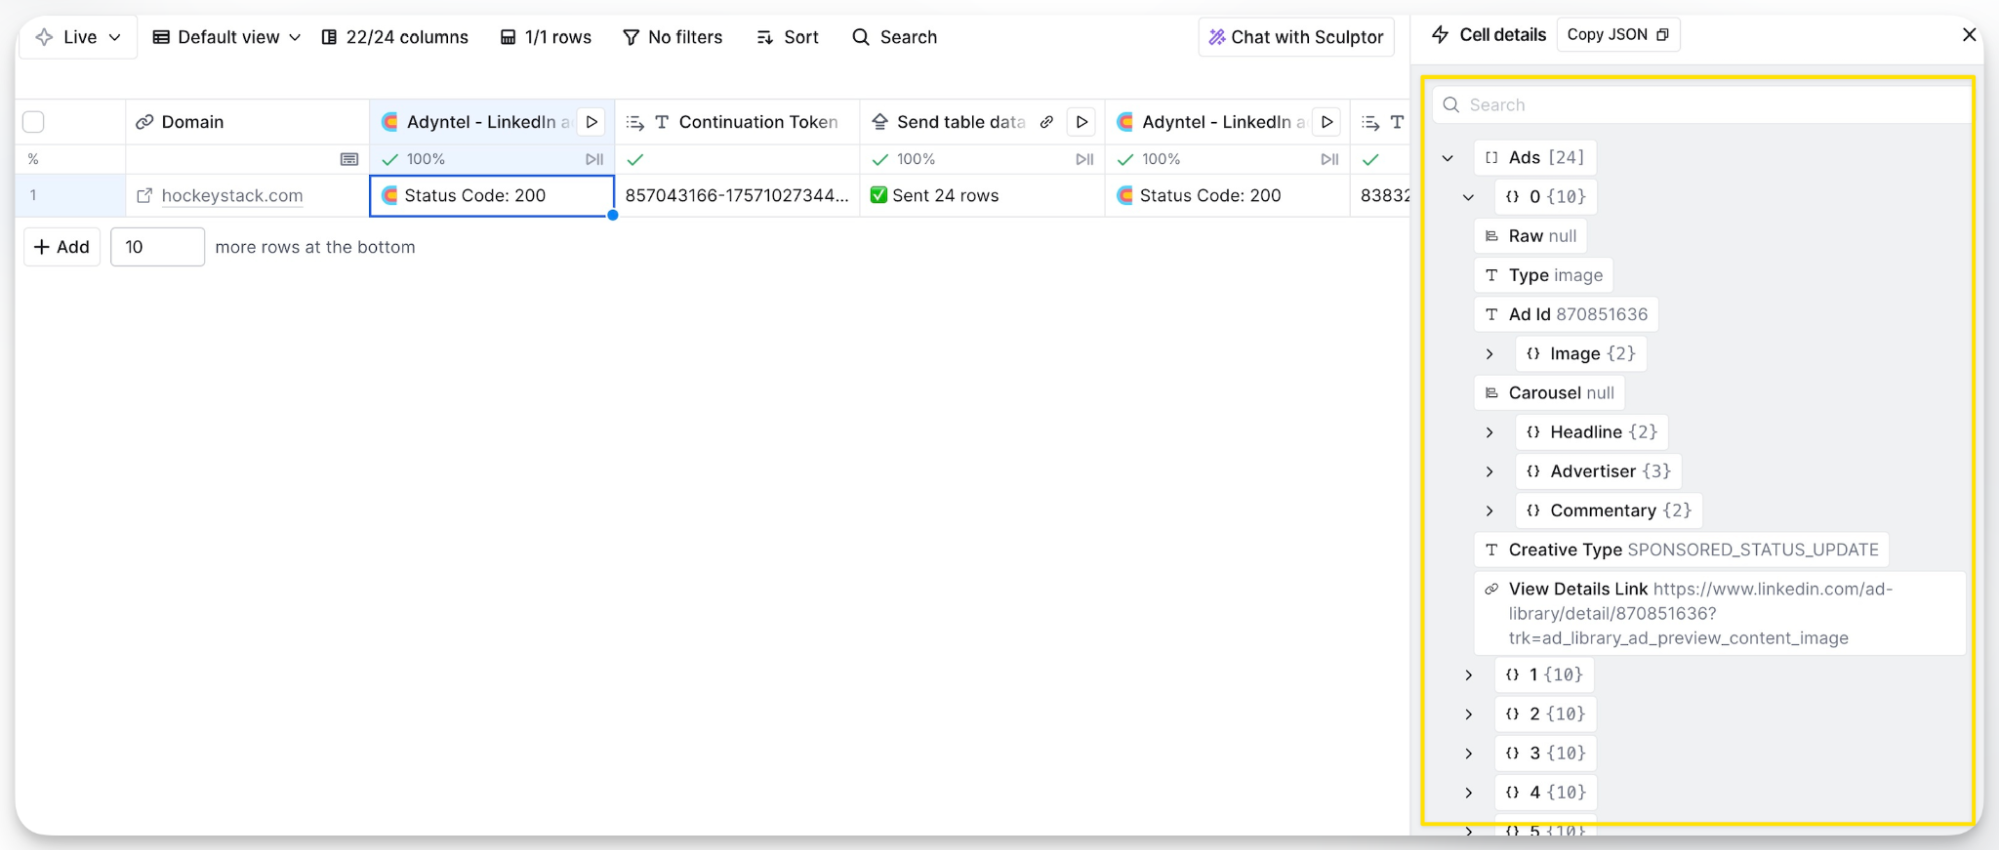Viewport: 1999px width, 851px height.
Task: Click Search in the table toolbar
Action: click(895, 37)
